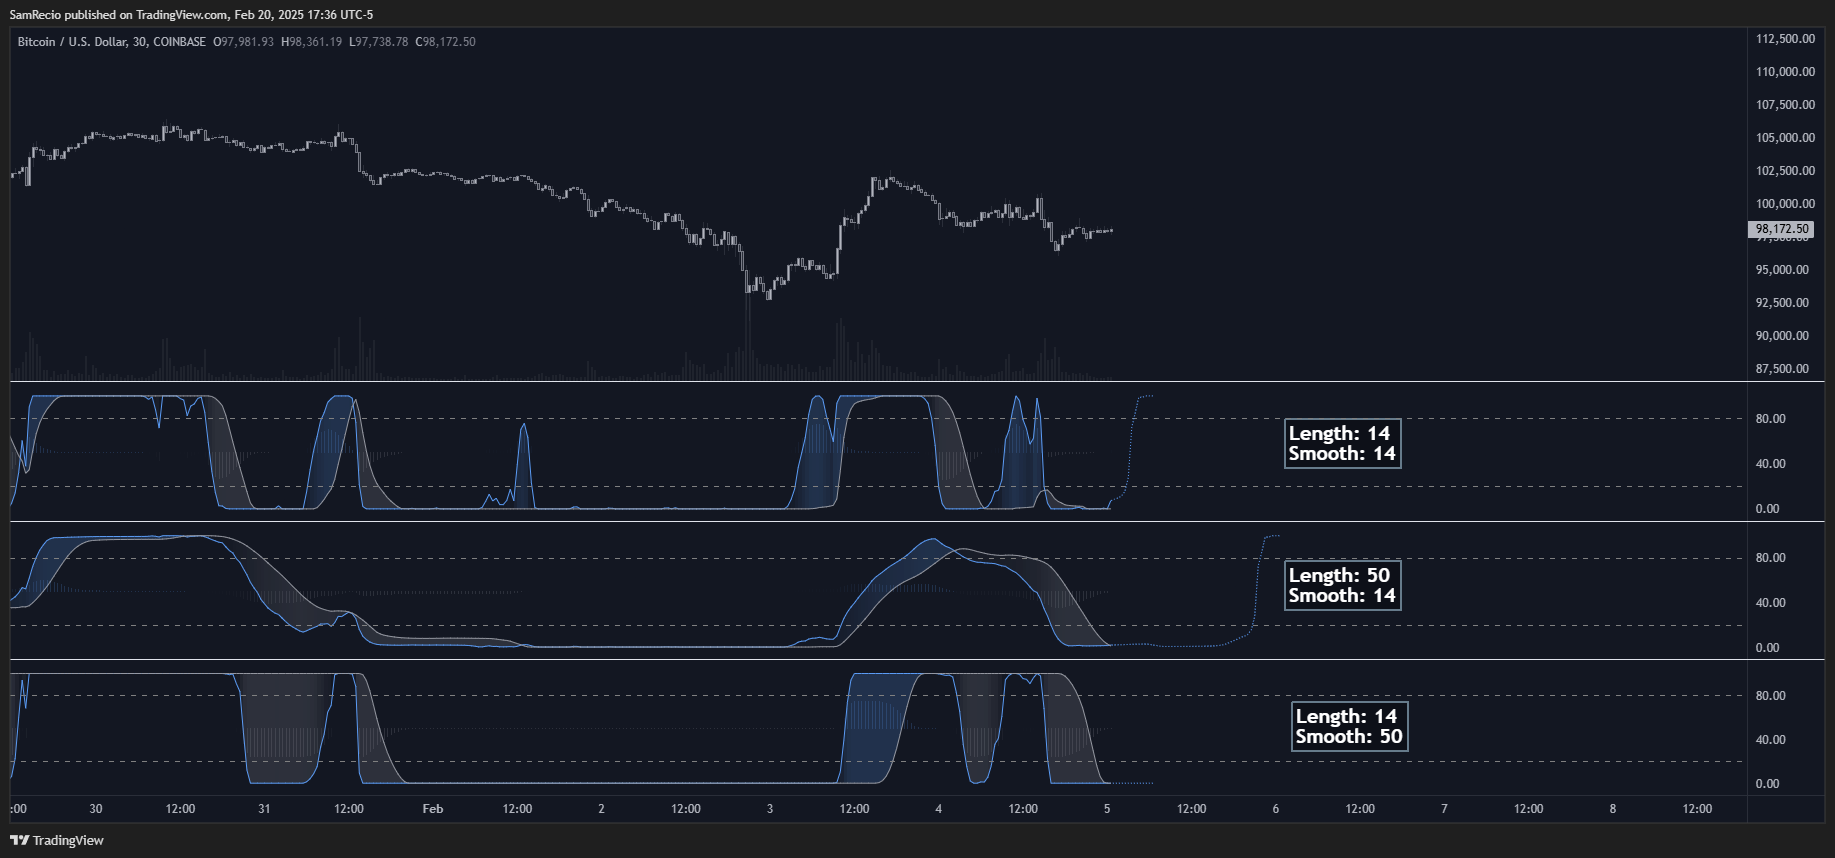The height and width of the screenshot is (858, 1835).
Task: Click 40.00 on the Length 14 Smooth 50 pane axis
Action: coord(1770,740)
